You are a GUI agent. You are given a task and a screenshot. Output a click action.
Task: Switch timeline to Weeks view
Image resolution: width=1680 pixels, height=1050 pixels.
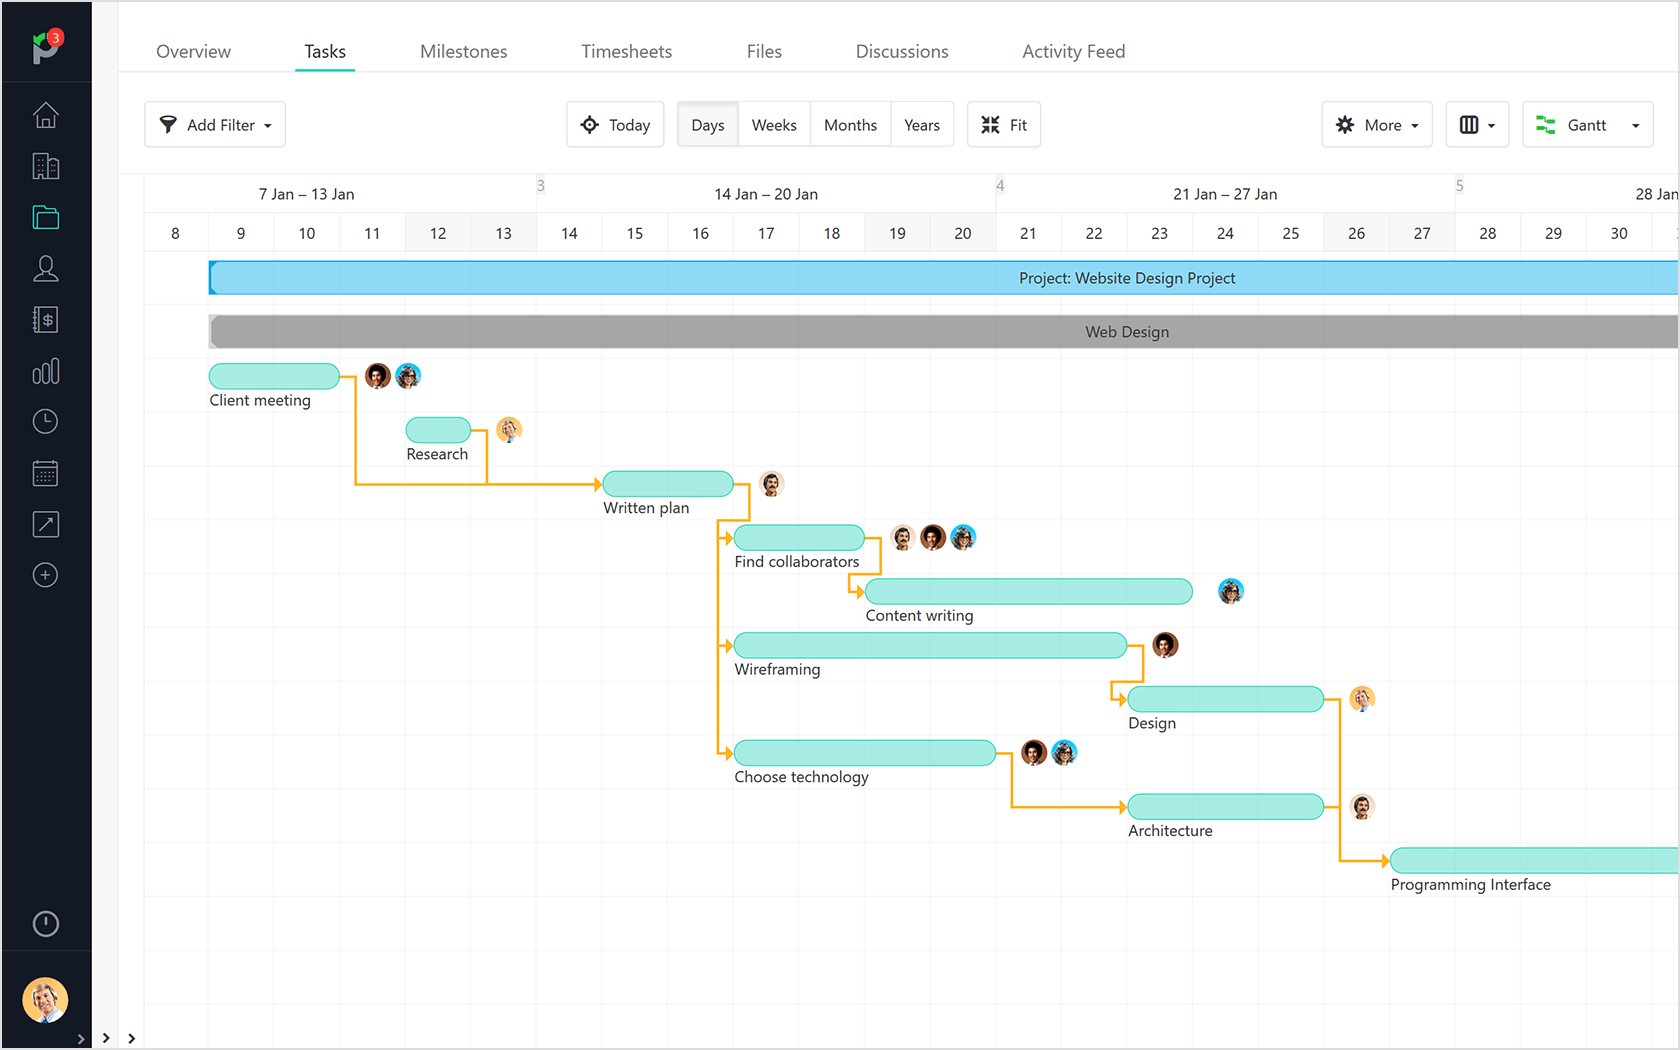point(774,124)
